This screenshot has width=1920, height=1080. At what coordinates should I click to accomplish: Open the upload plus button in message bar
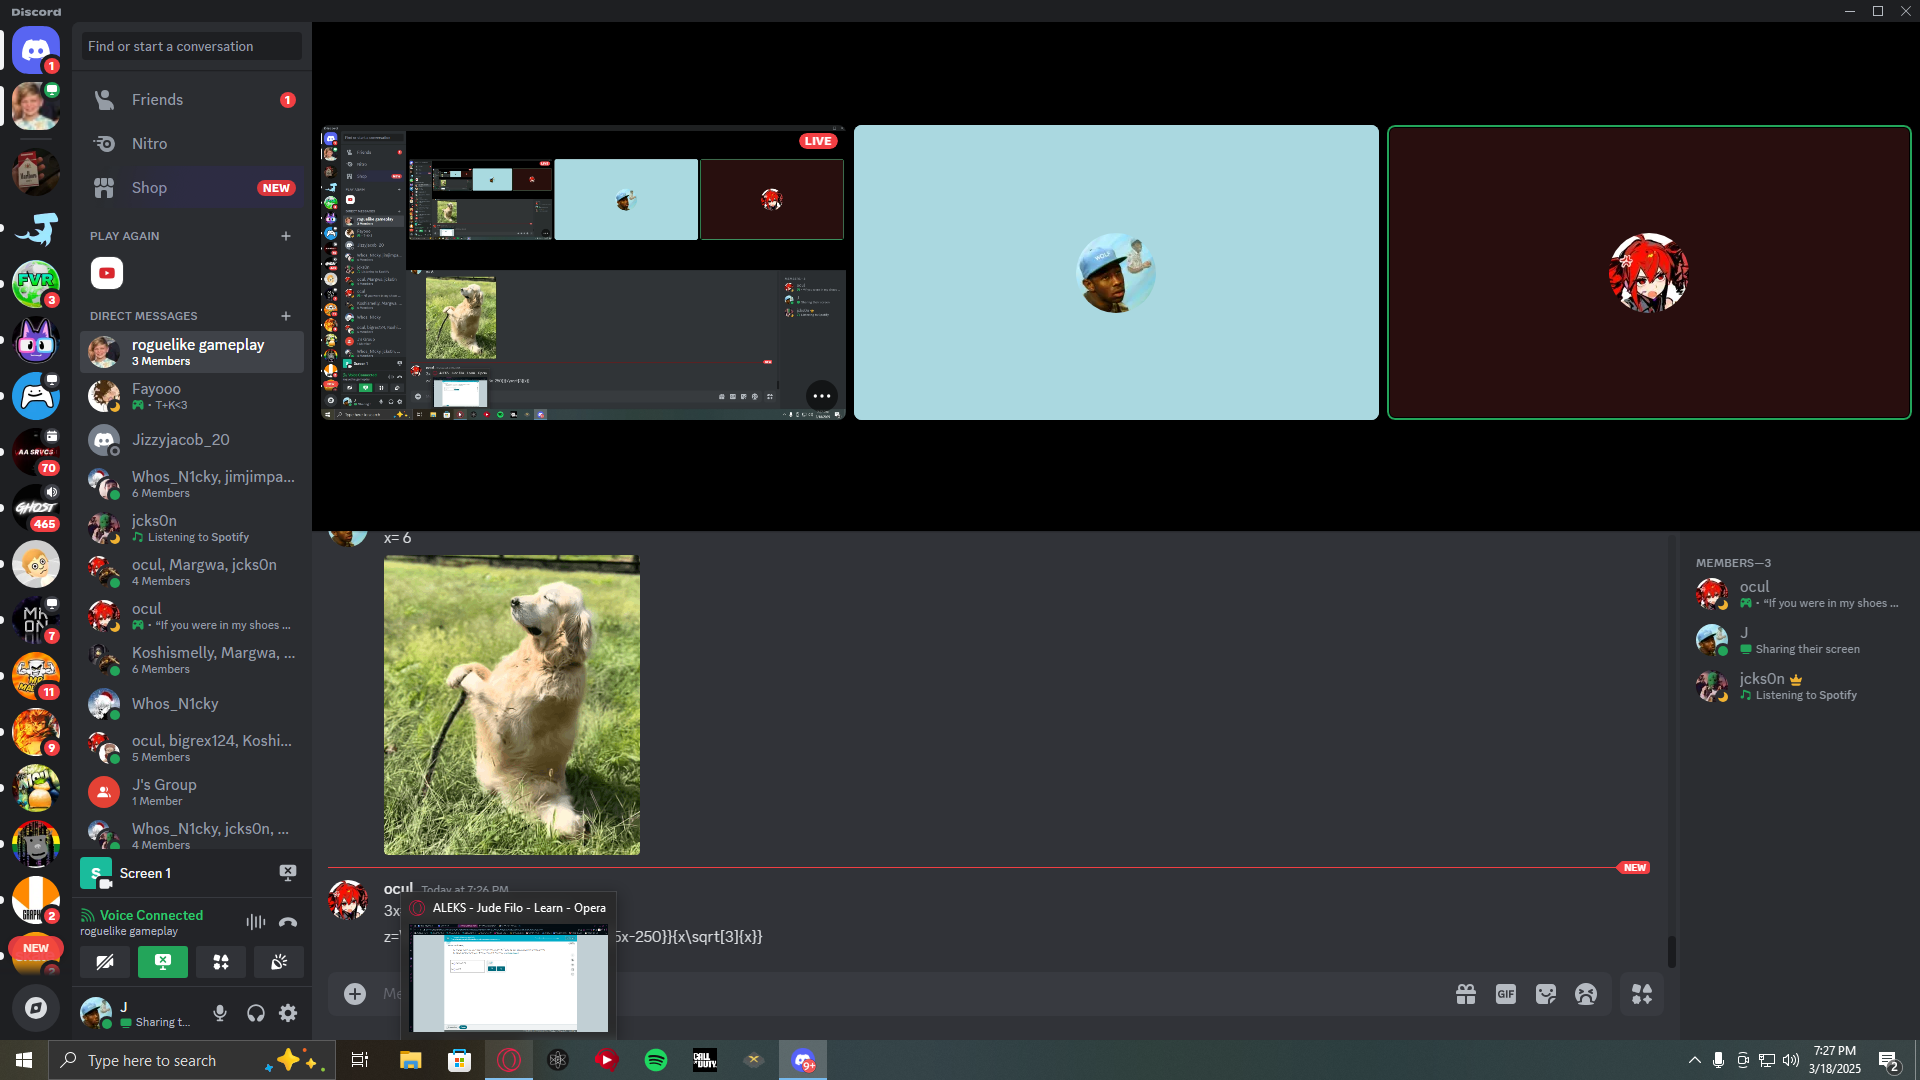click(355, 994)
